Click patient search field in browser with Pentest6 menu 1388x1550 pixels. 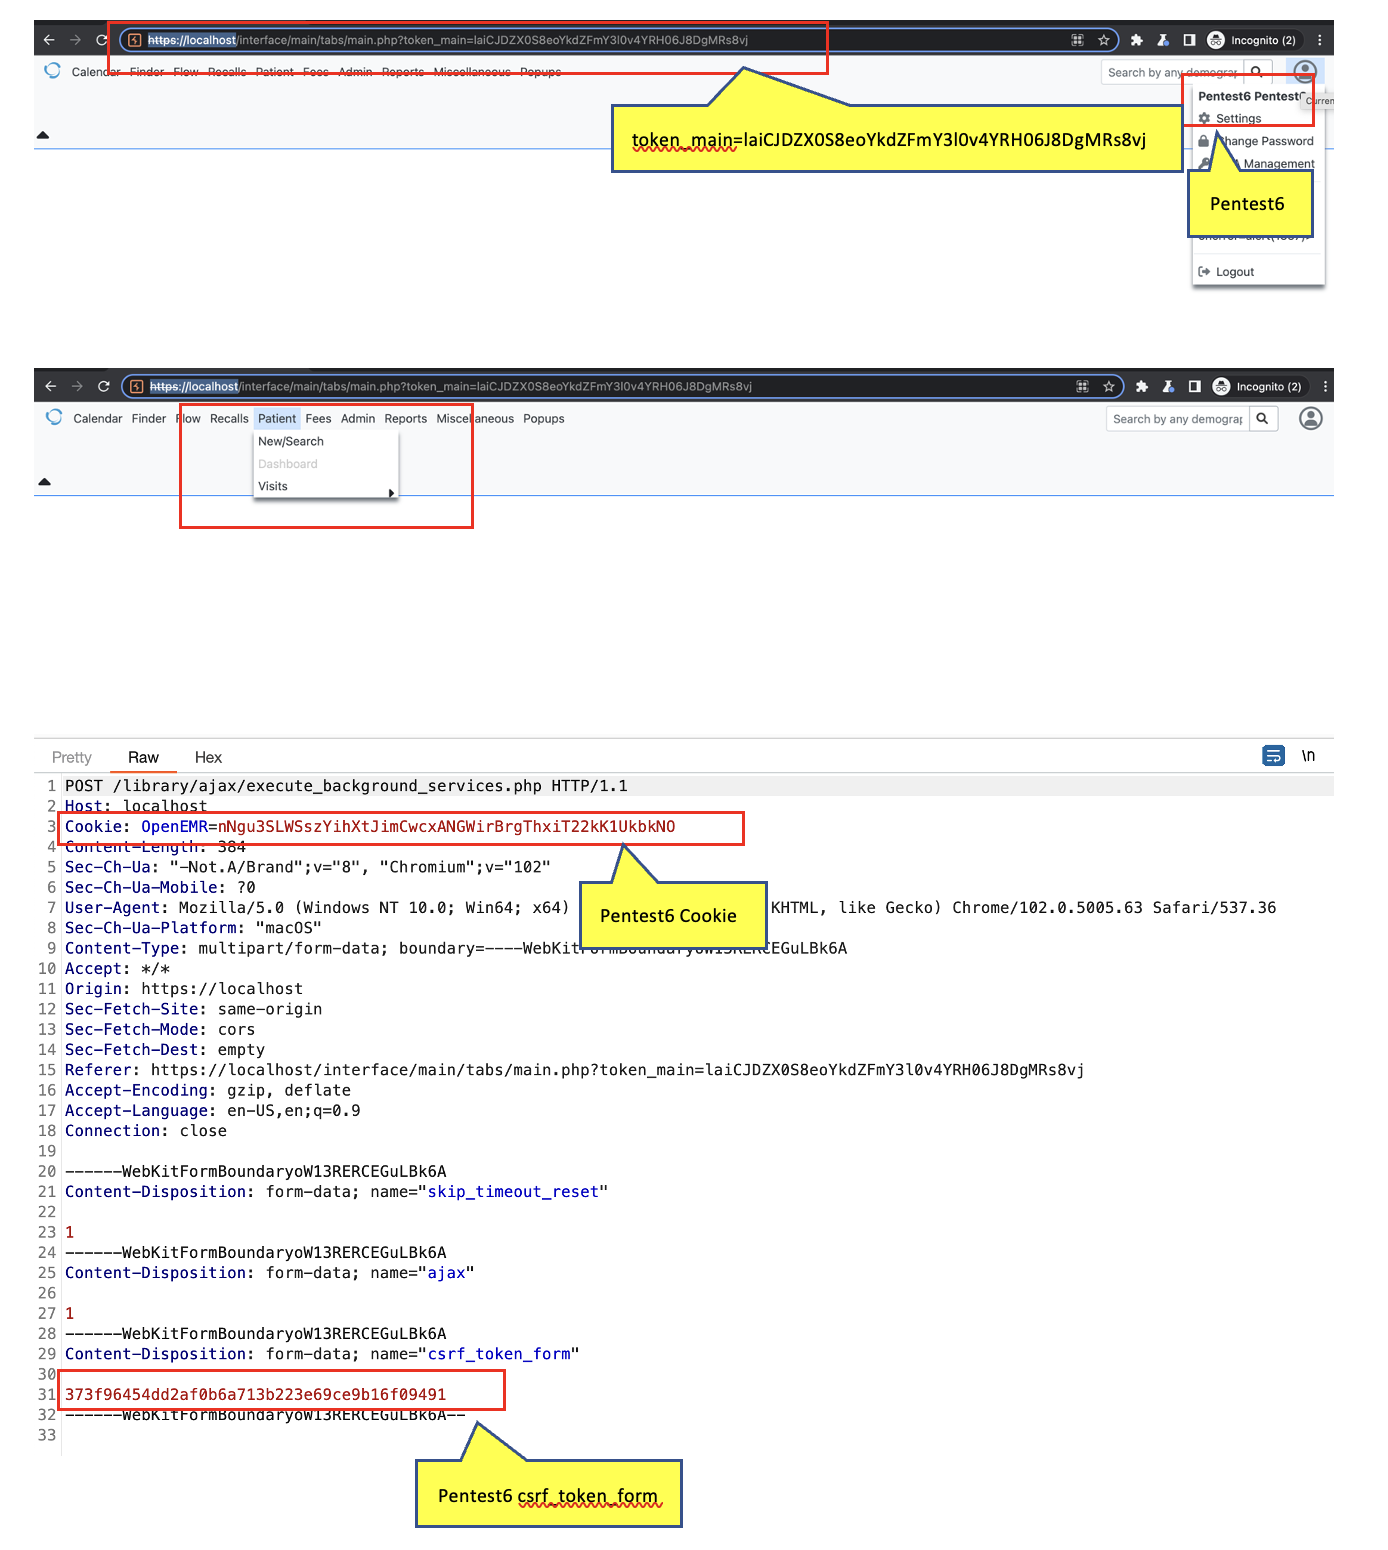coord(1172,72)
